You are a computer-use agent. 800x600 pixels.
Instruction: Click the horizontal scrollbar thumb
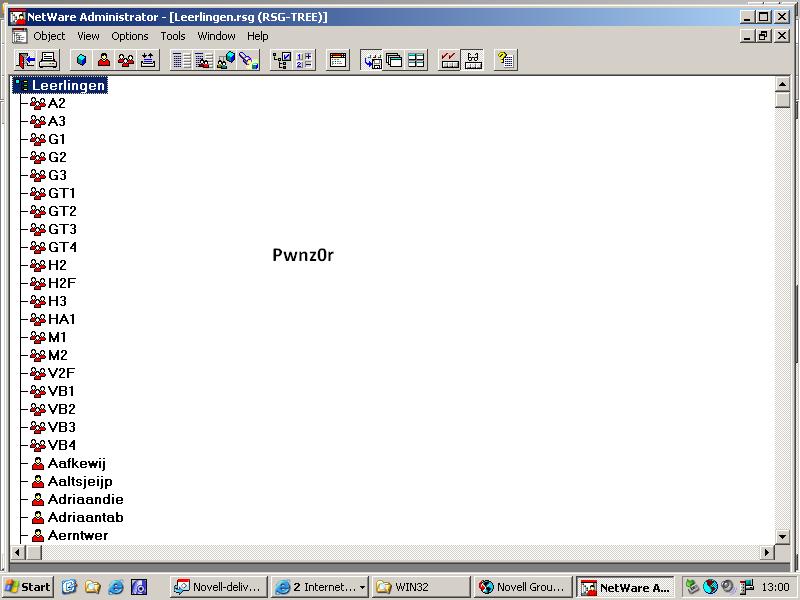click(x=34, y=552)
